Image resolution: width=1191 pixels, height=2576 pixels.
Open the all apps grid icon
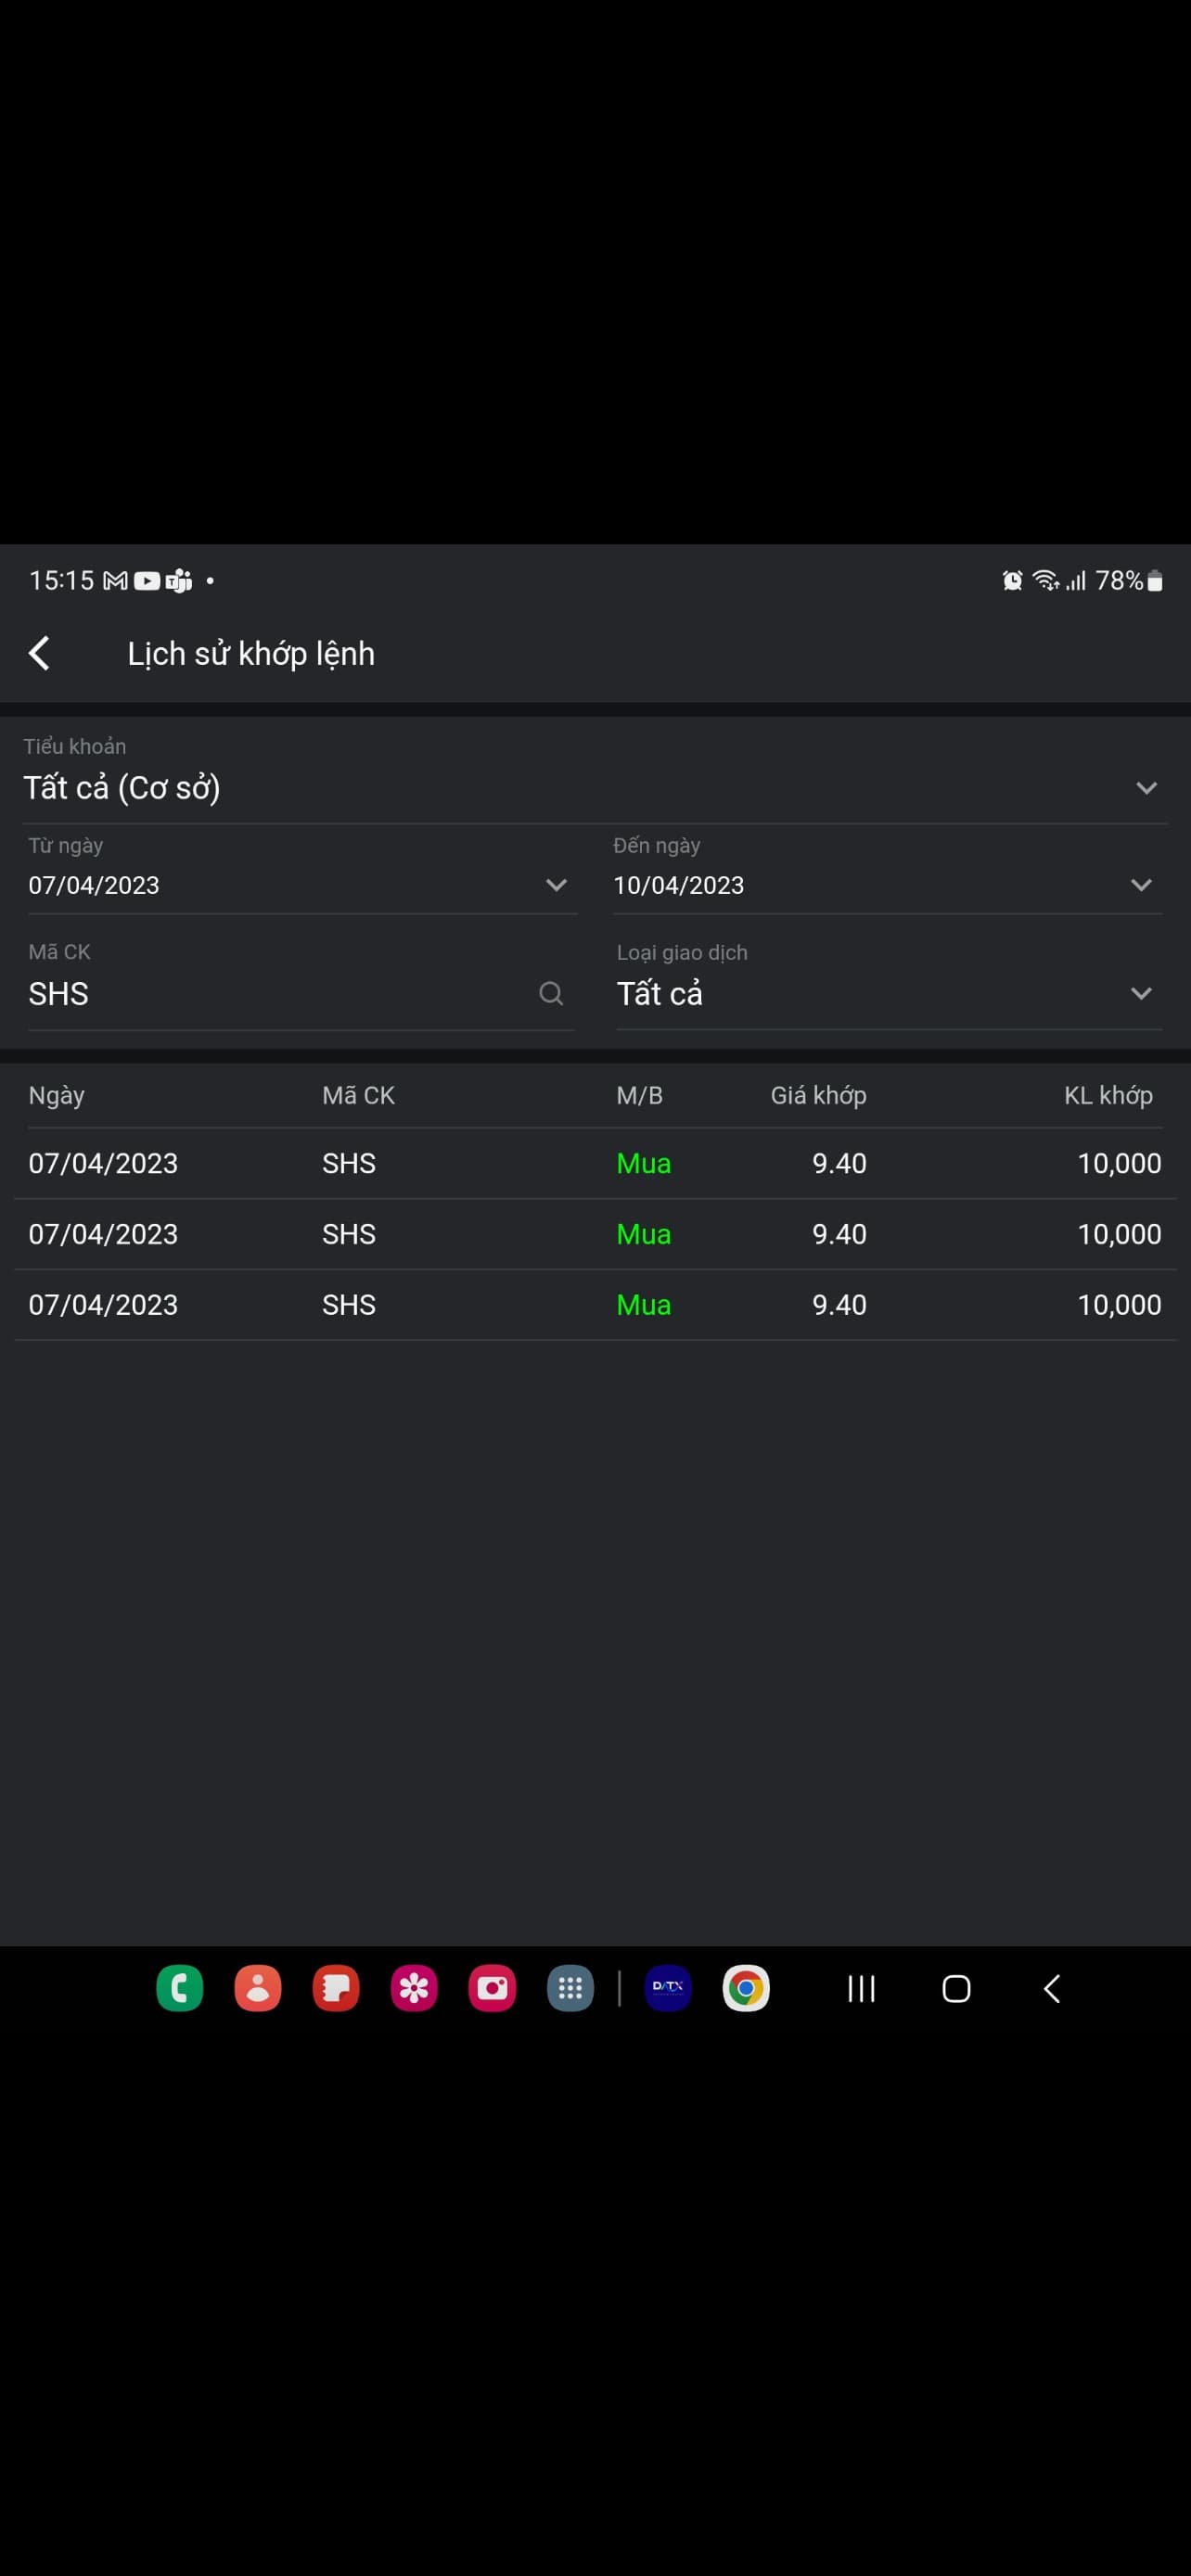click(570, 1988)
